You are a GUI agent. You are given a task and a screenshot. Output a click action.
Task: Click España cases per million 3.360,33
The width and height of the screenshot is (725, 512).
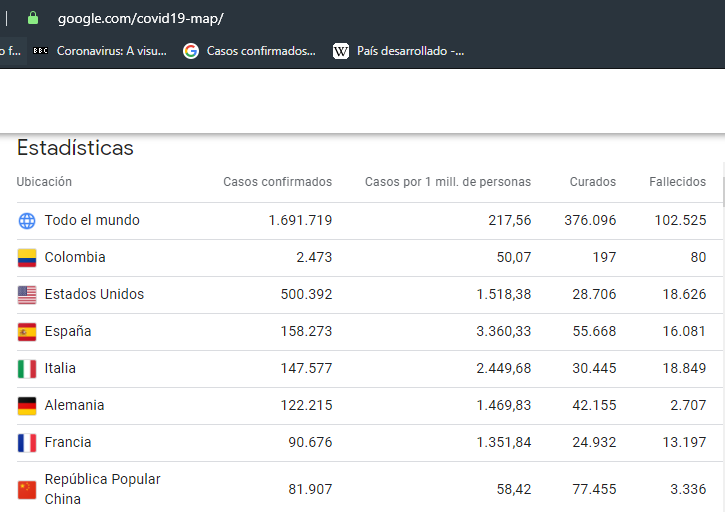(504, 331)
